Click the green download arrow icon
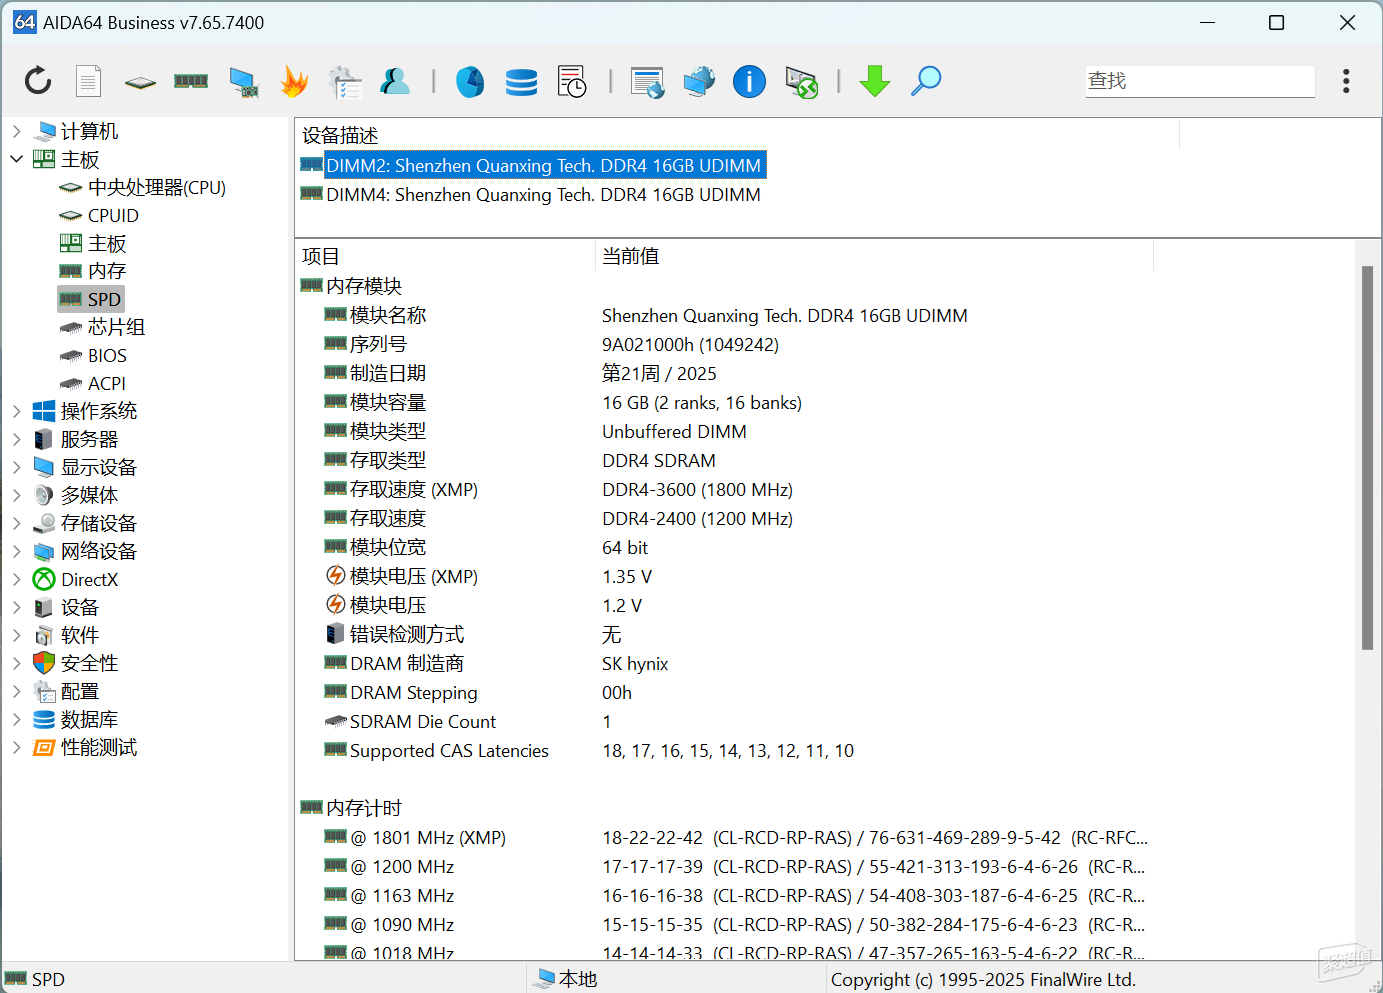 [875, 81]
